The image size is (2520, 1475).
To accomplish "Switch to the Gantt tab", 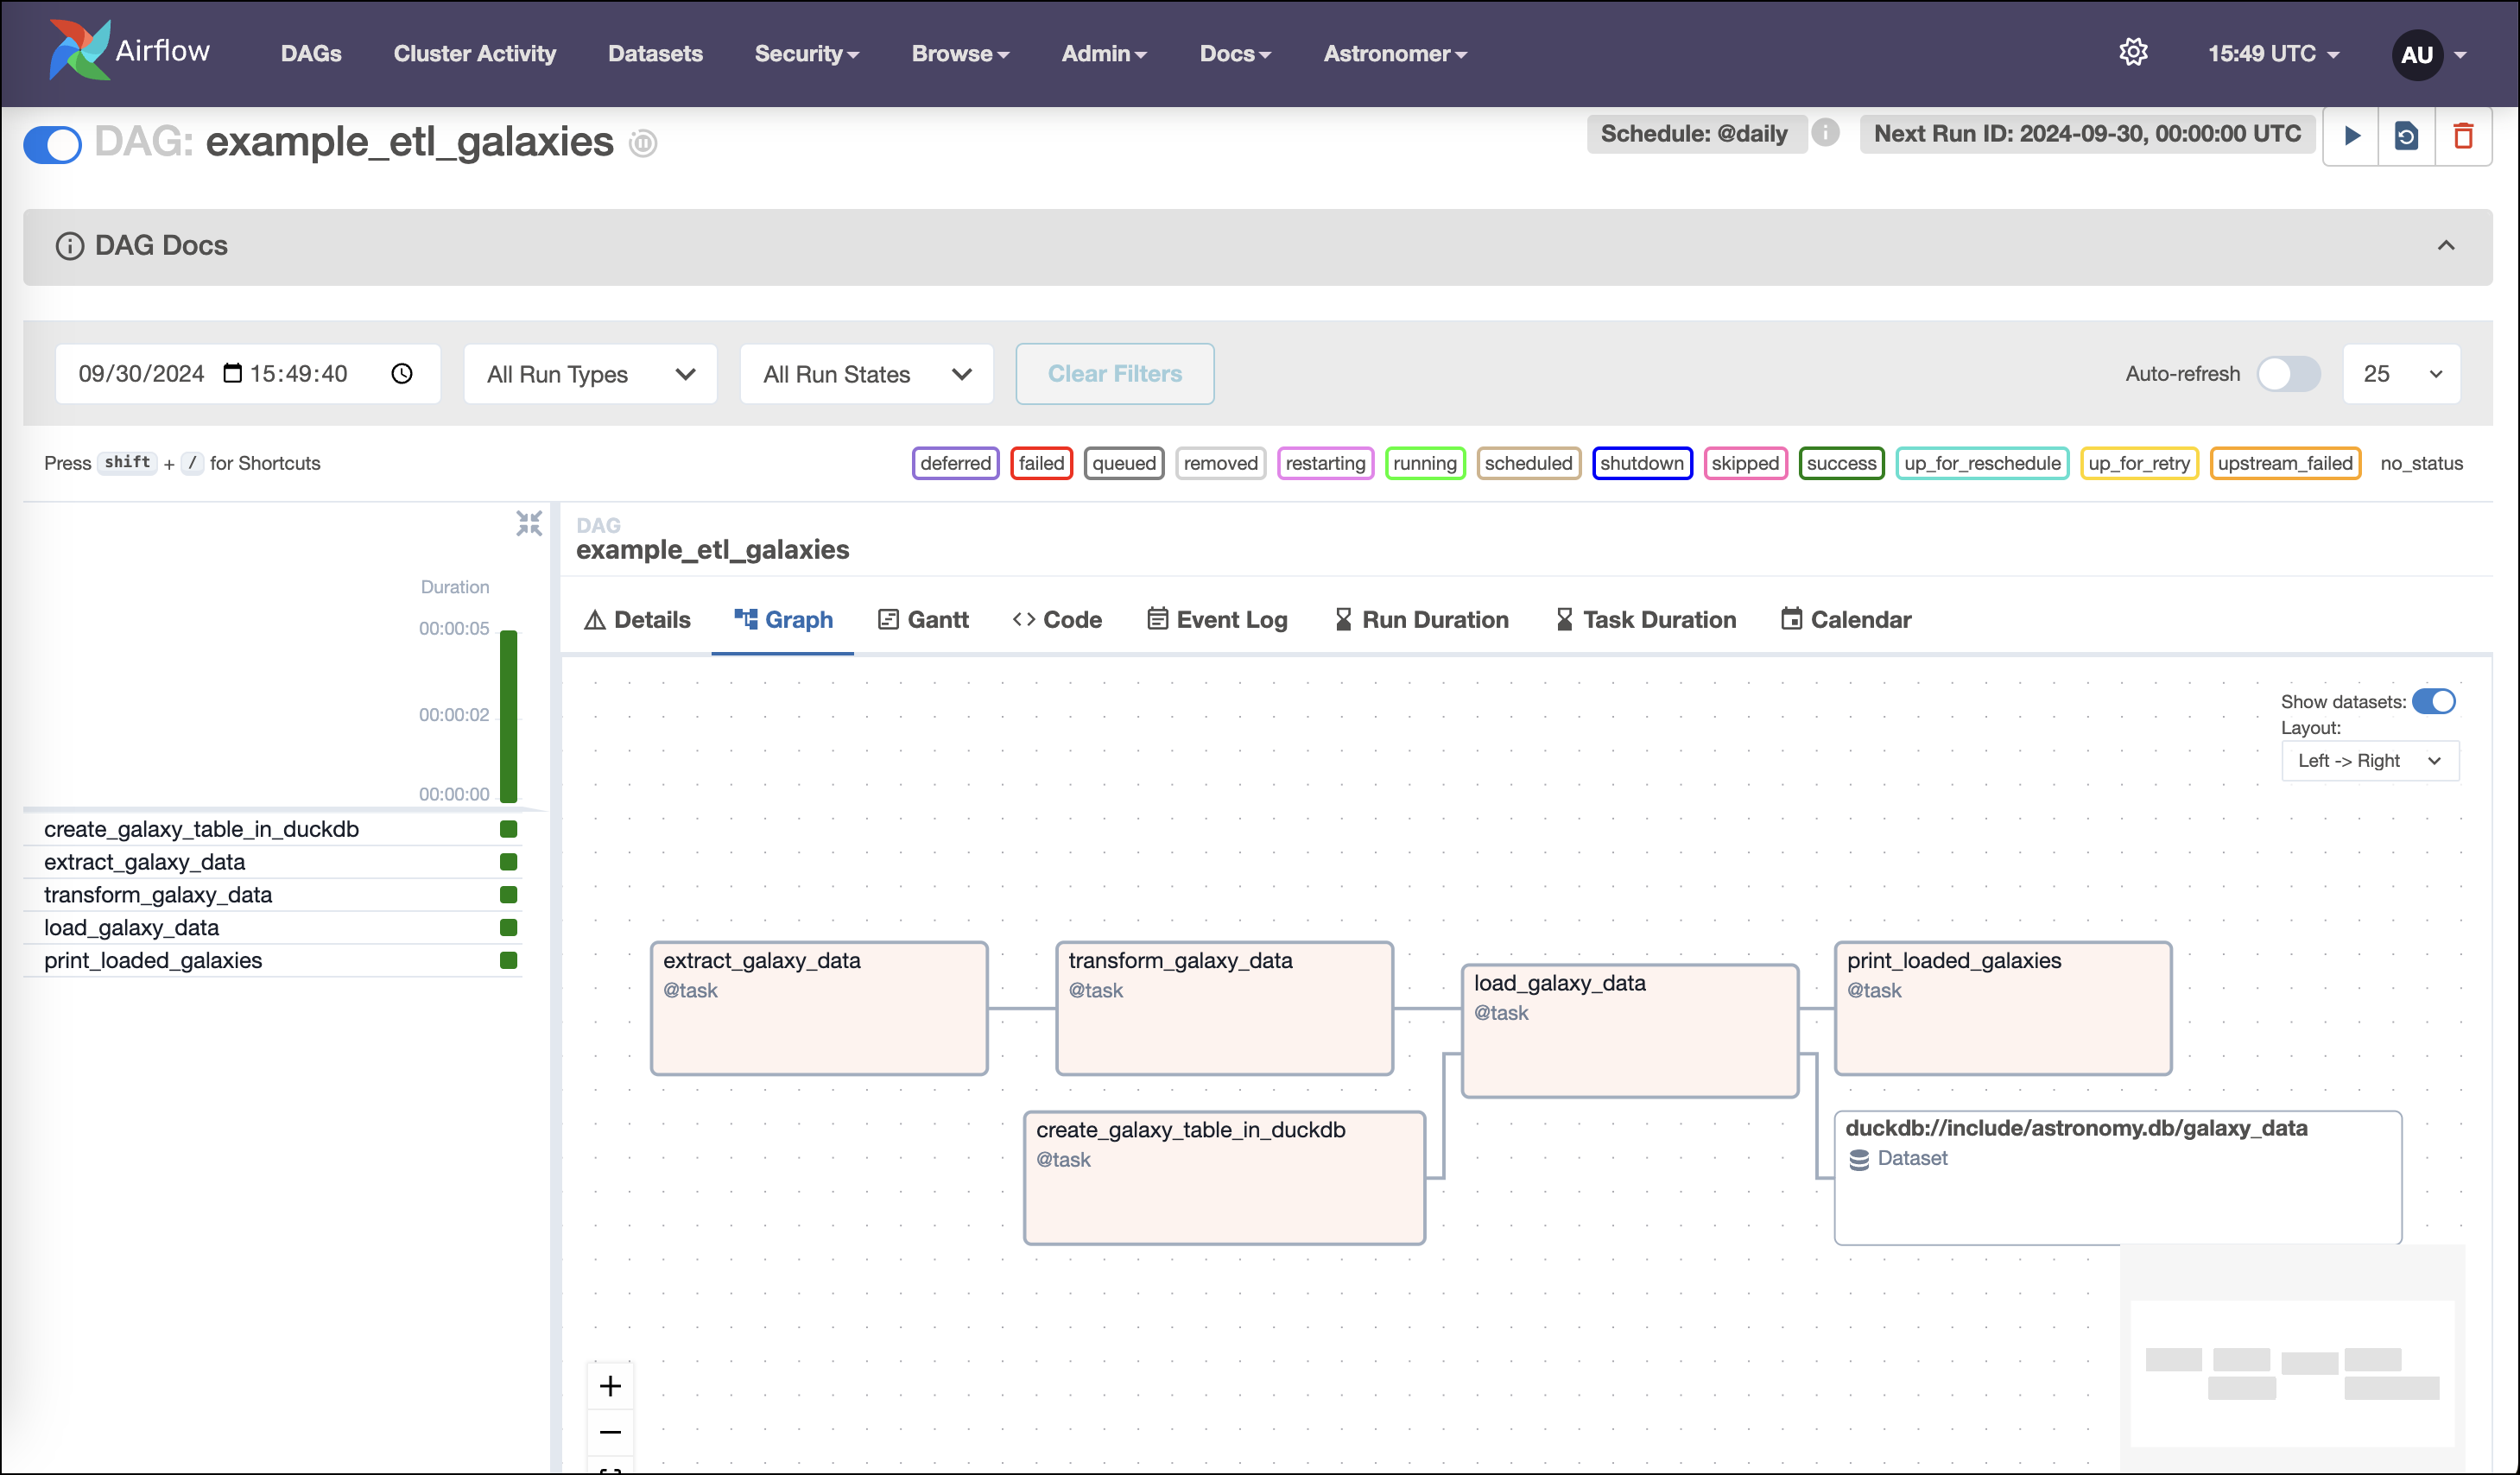I will pos(922,619).
